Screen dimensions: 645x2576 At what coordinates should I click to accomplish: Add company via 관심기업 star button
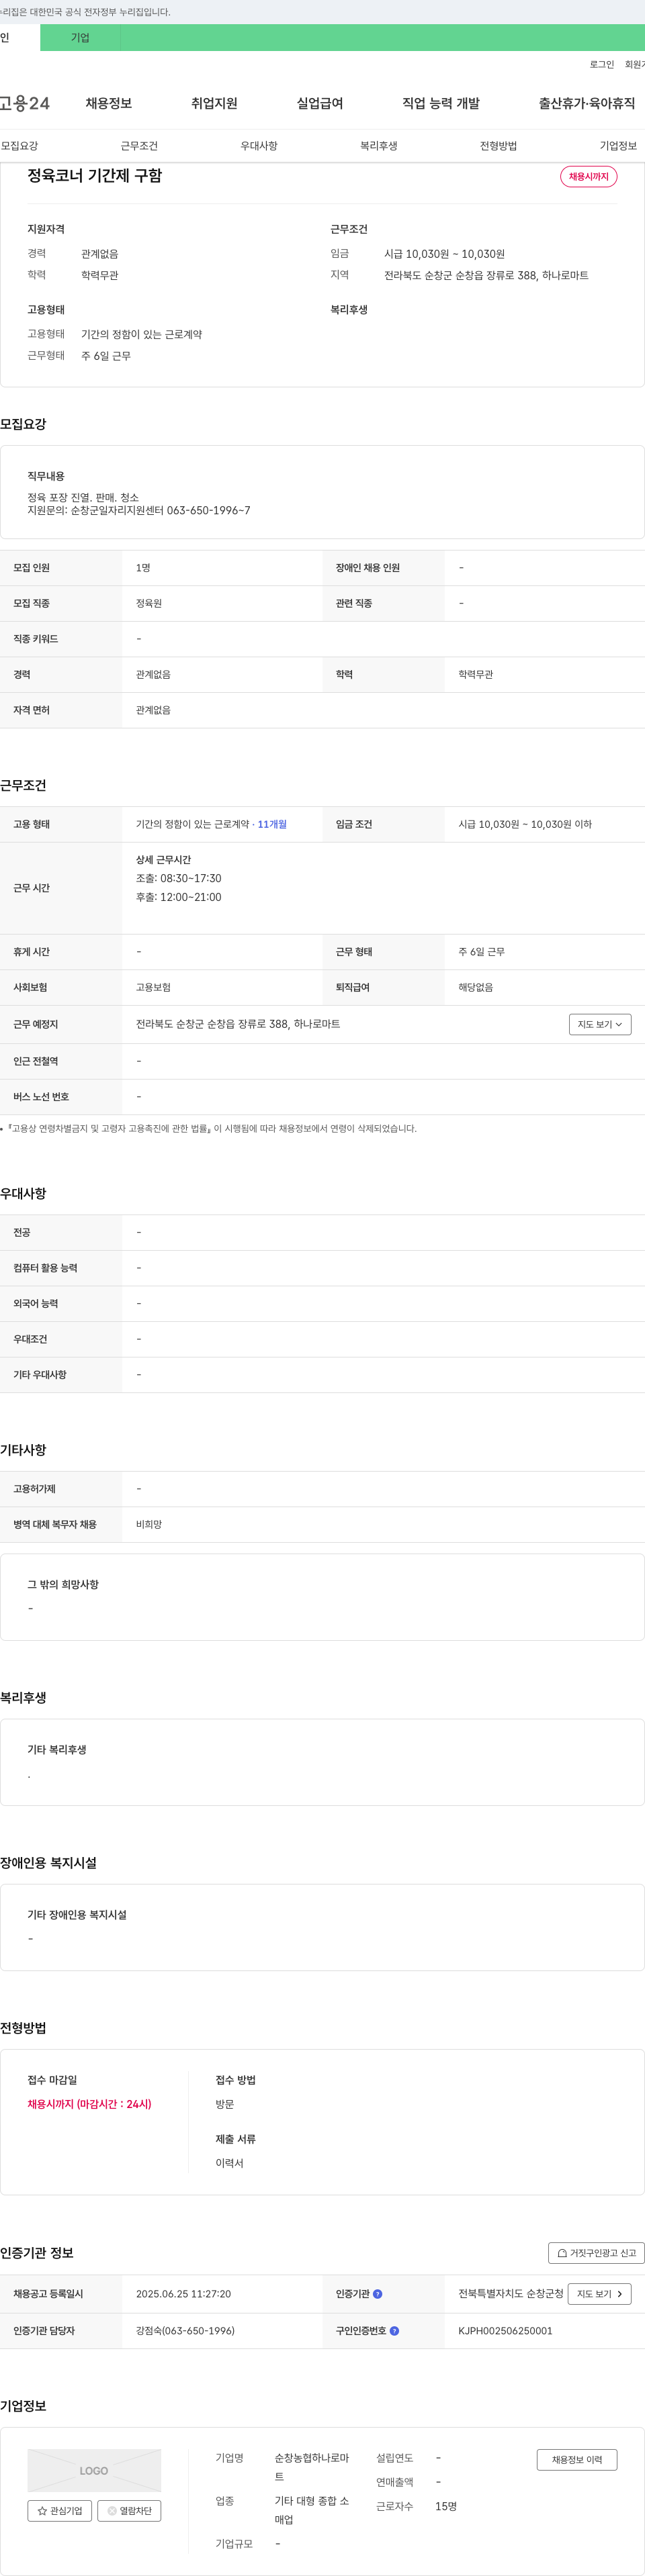(60, 2510)
